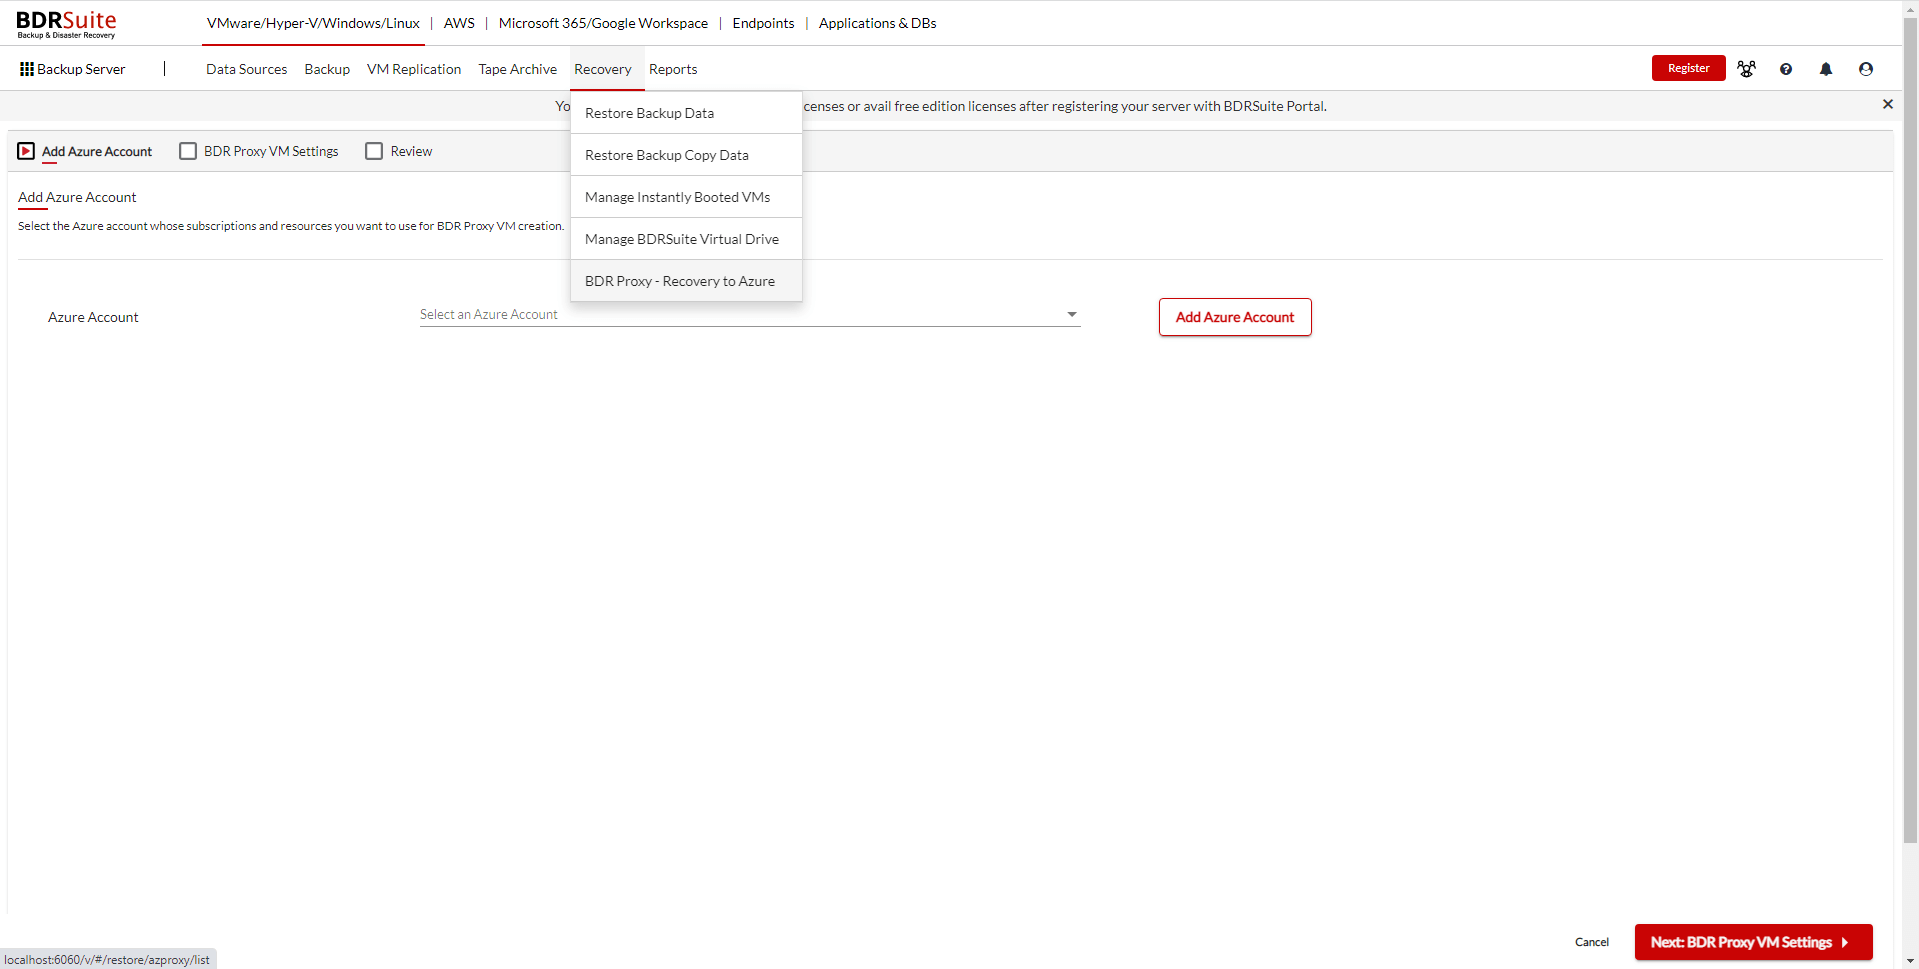Screen dimensions: 1919x969
Task: Switch to the AWS tab
Action: tap(459, 23)
